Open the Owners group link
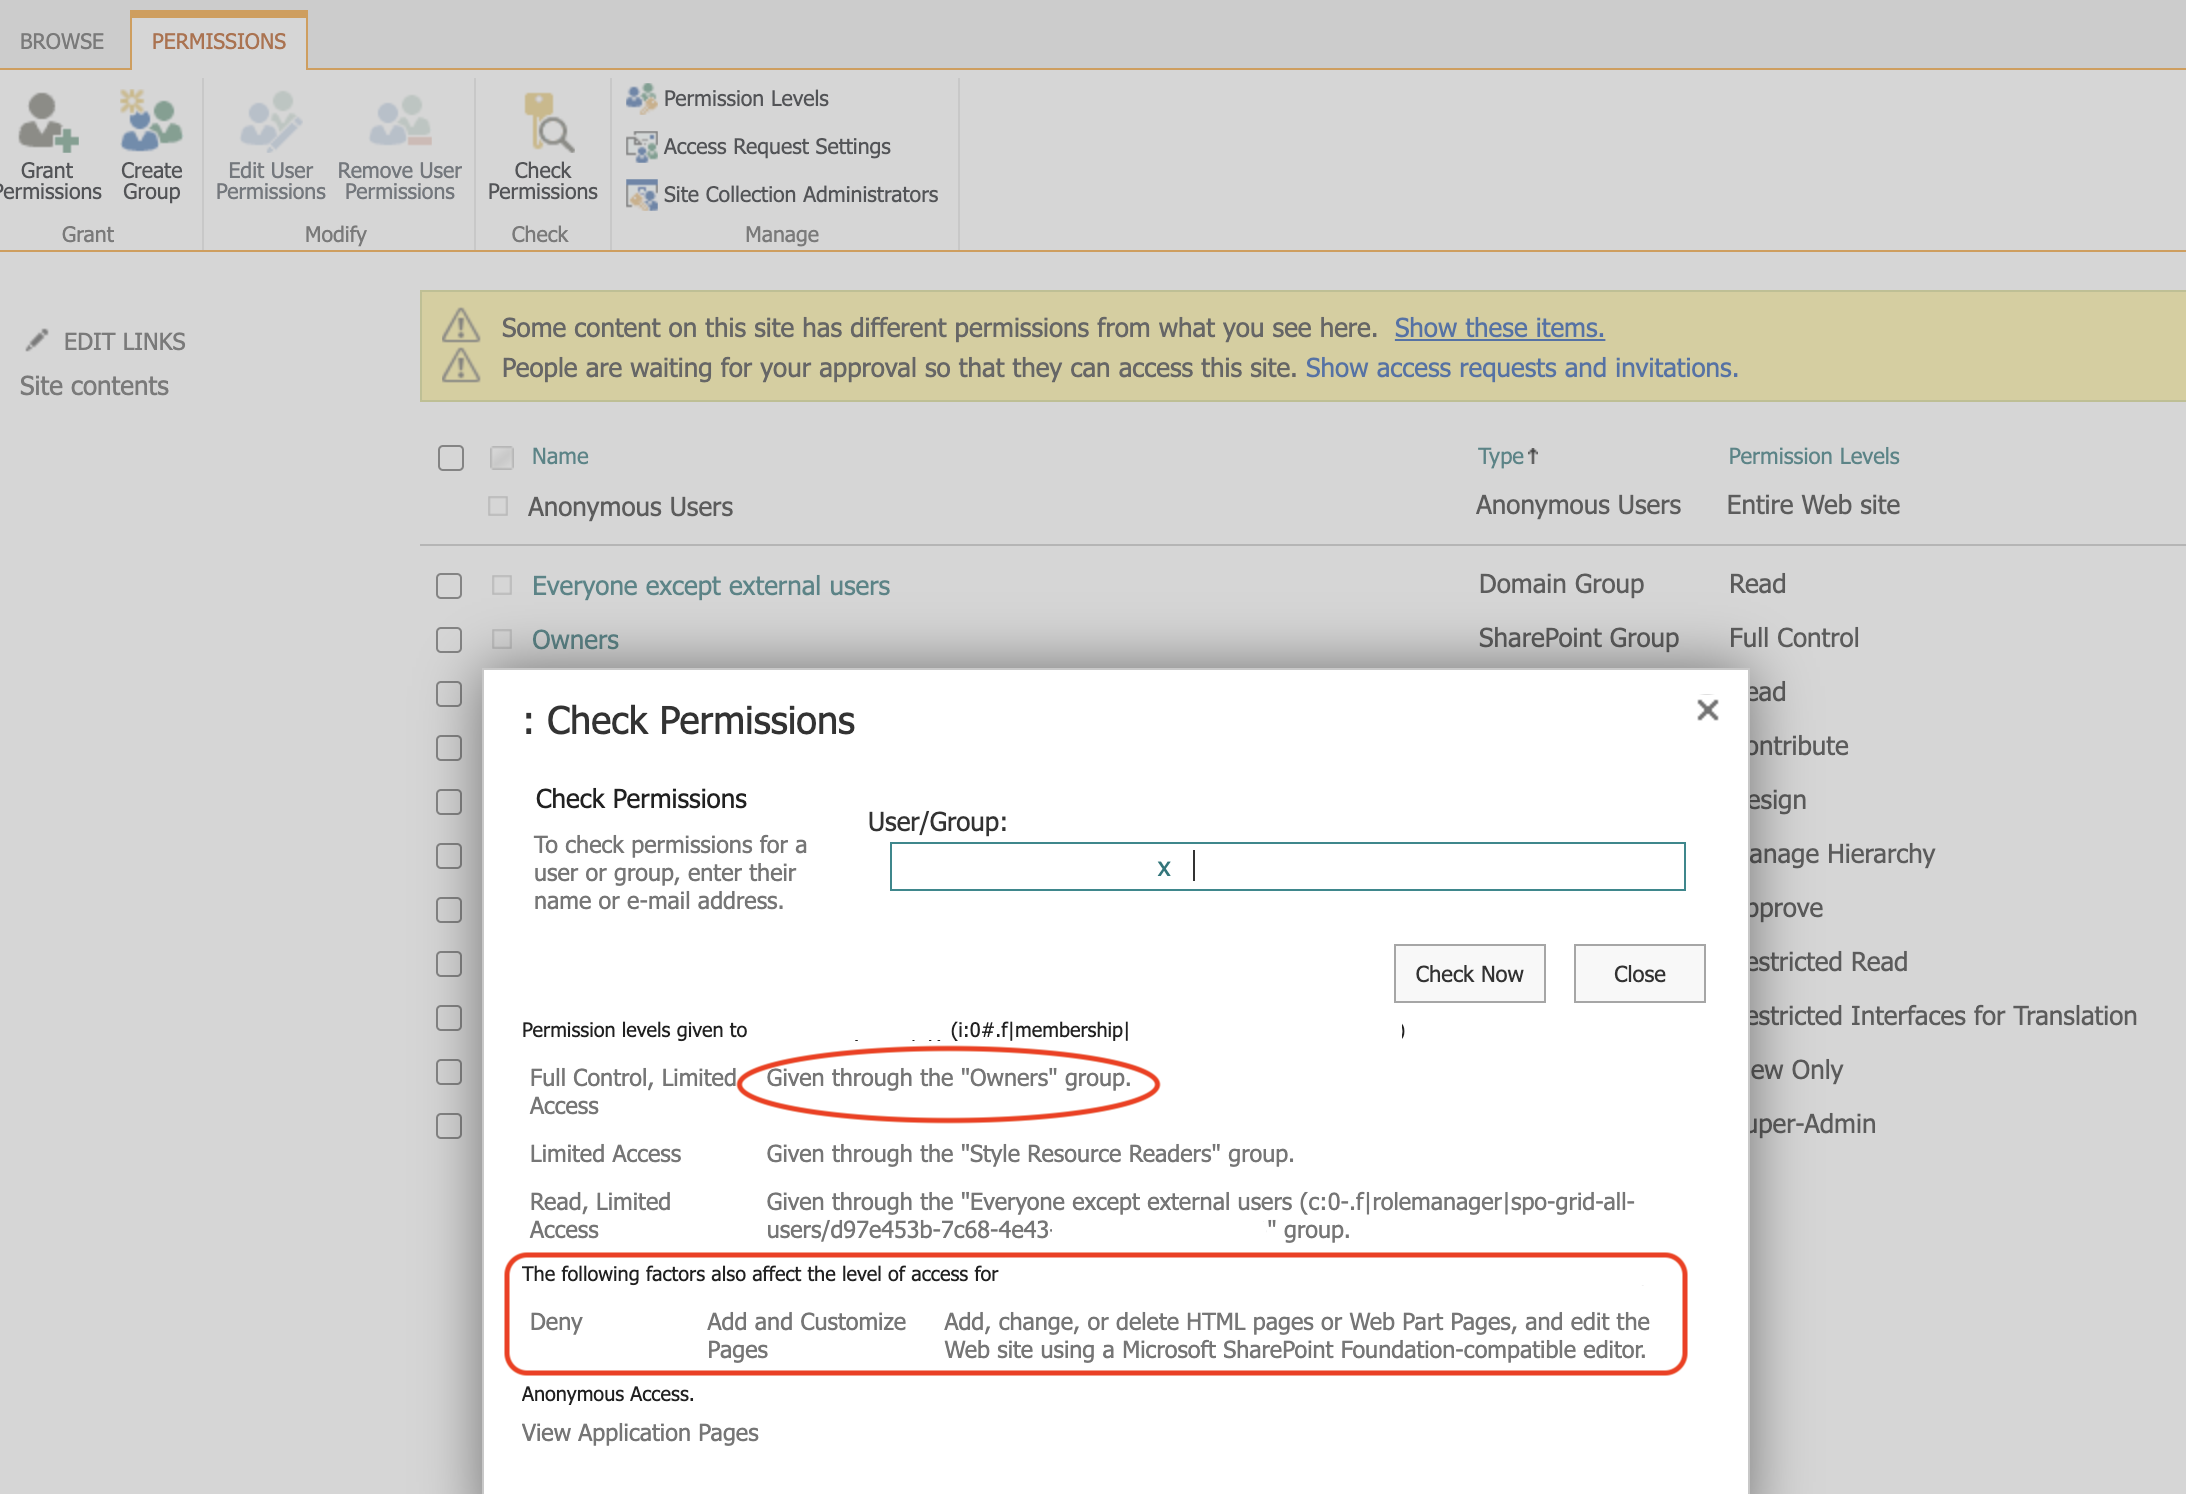 [575, 640]
